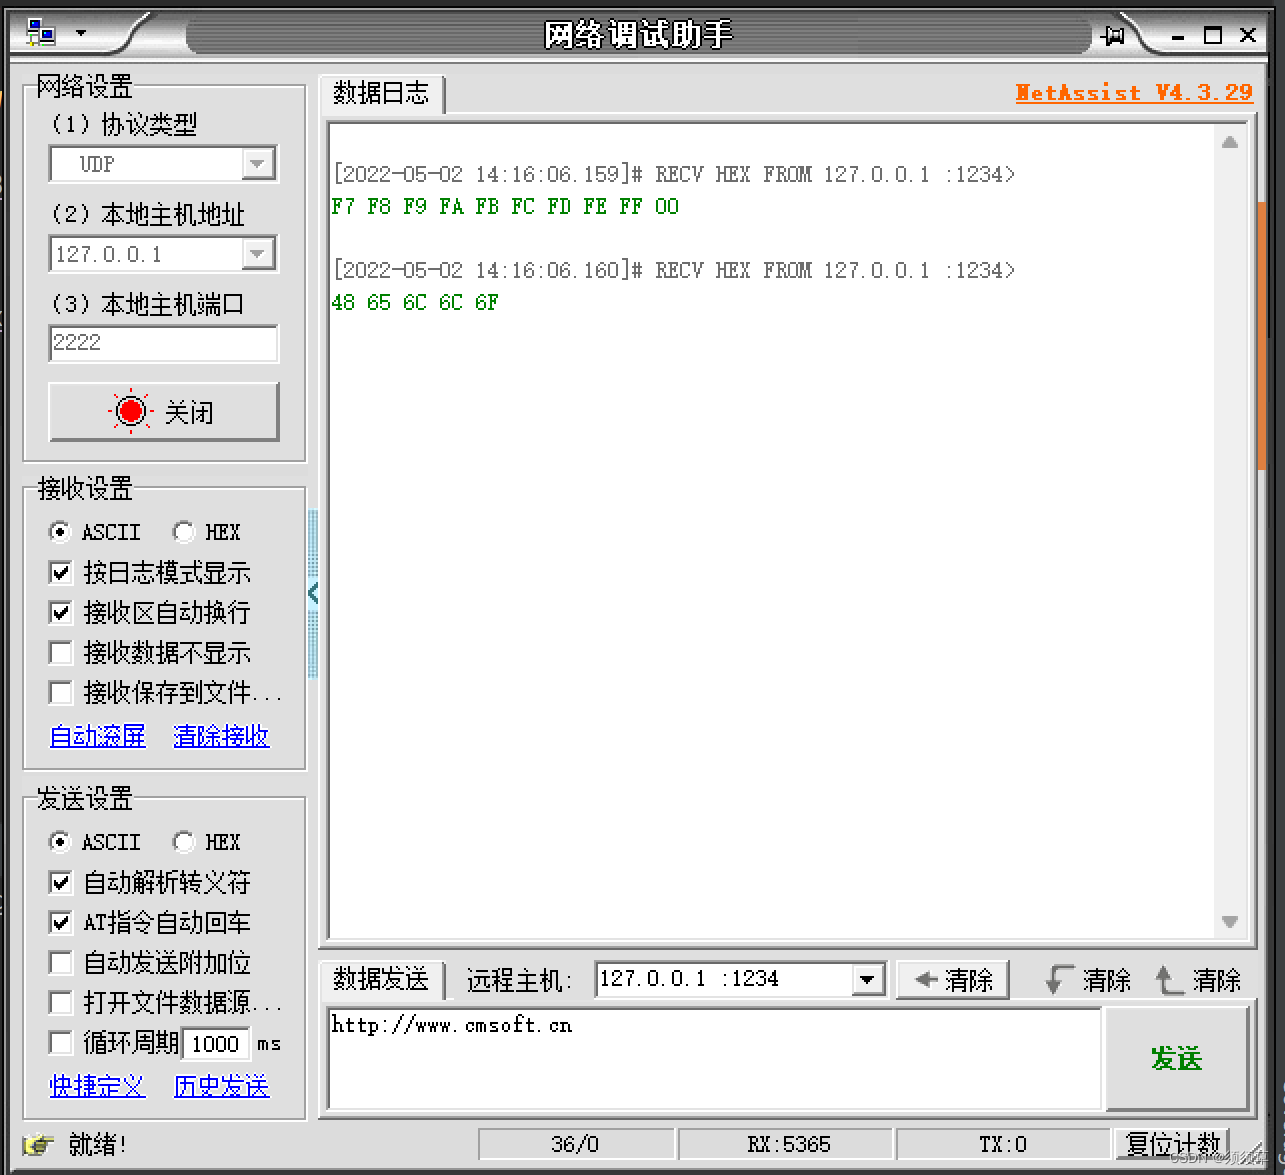The height and width of the screenshot is (1175, 1285).
Task: Collapse the left settings panel with the arrow handle
Action: click(313, 593)
